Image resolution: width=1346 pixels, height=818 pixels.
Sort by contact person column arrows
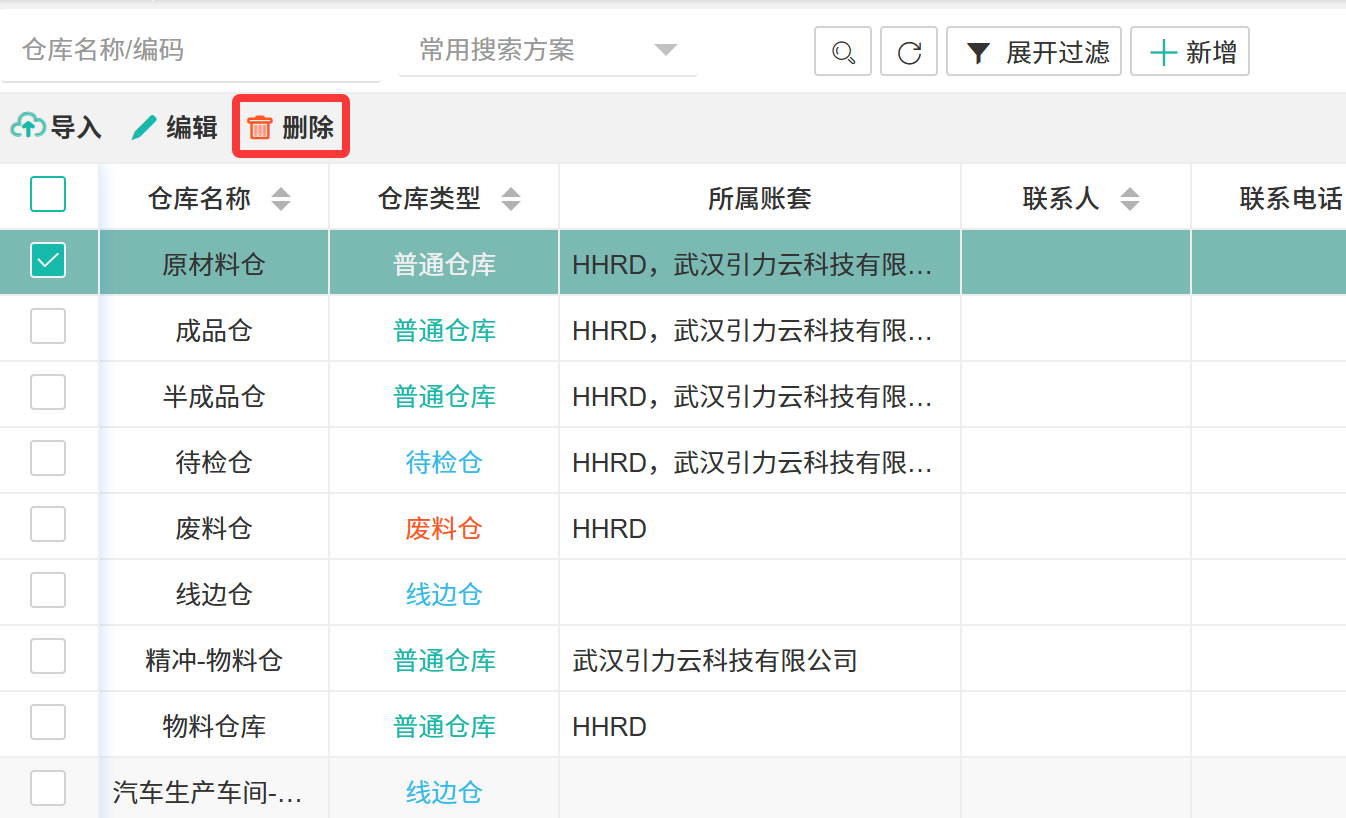pyautogui.click(x=1129, y=199)
